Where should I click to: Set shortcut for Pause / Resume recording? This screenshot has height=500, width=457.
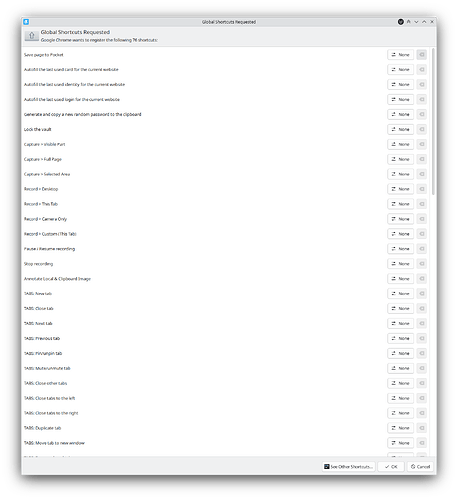400,249
